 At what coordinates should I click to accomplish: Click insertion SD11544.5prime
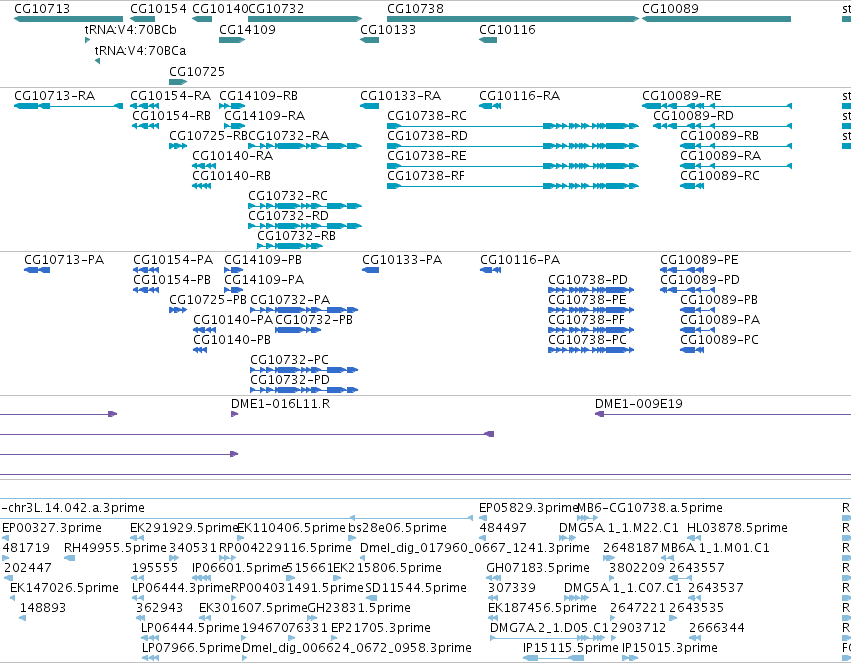click(416, 588)
